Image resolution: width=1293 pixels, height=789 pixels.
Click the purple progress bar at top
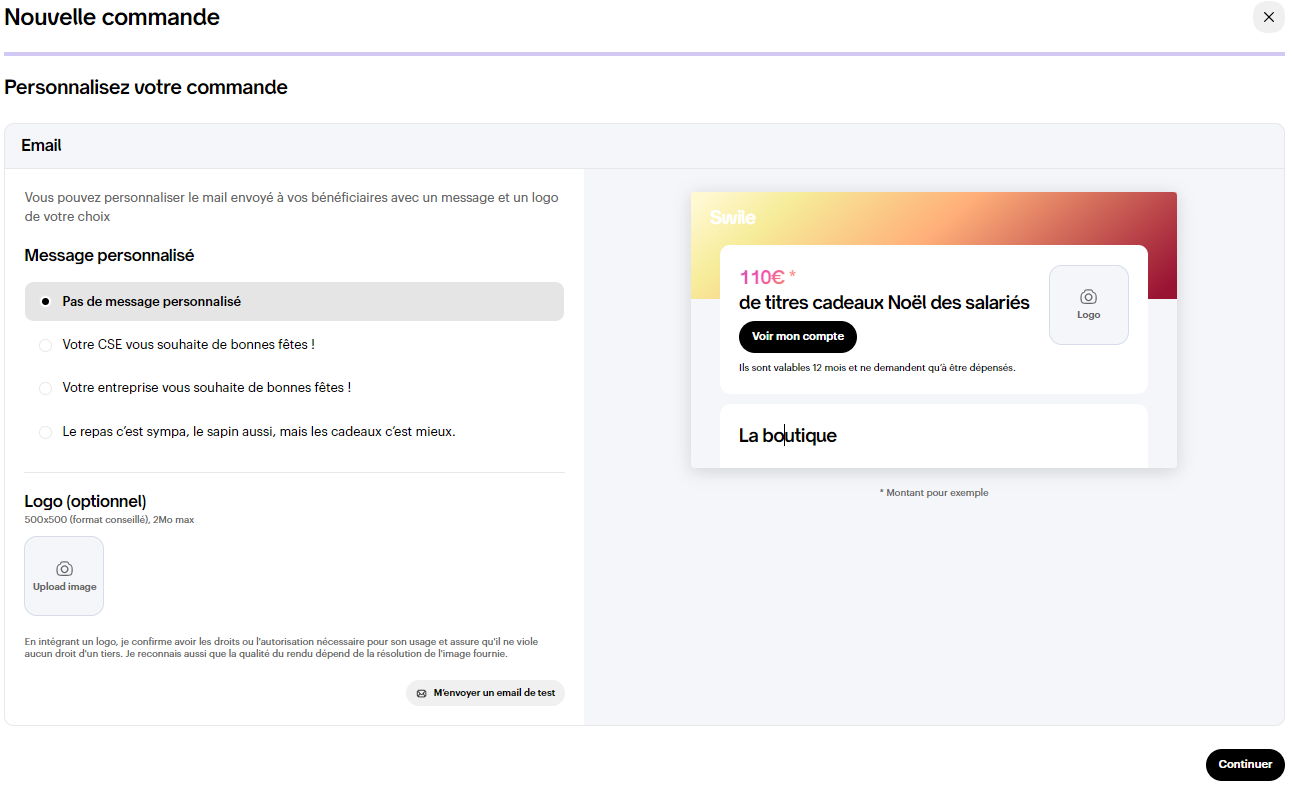pyautogui.click(x=644, y=54)
